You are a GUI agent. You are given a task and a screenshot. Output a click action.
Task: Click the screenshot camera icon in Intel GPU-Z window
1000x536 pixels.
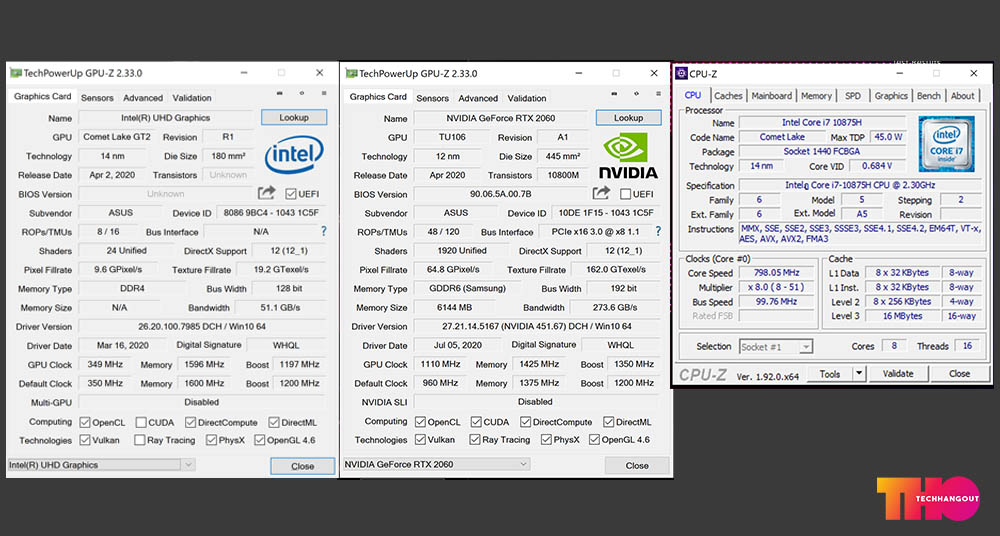pos(279,94)
